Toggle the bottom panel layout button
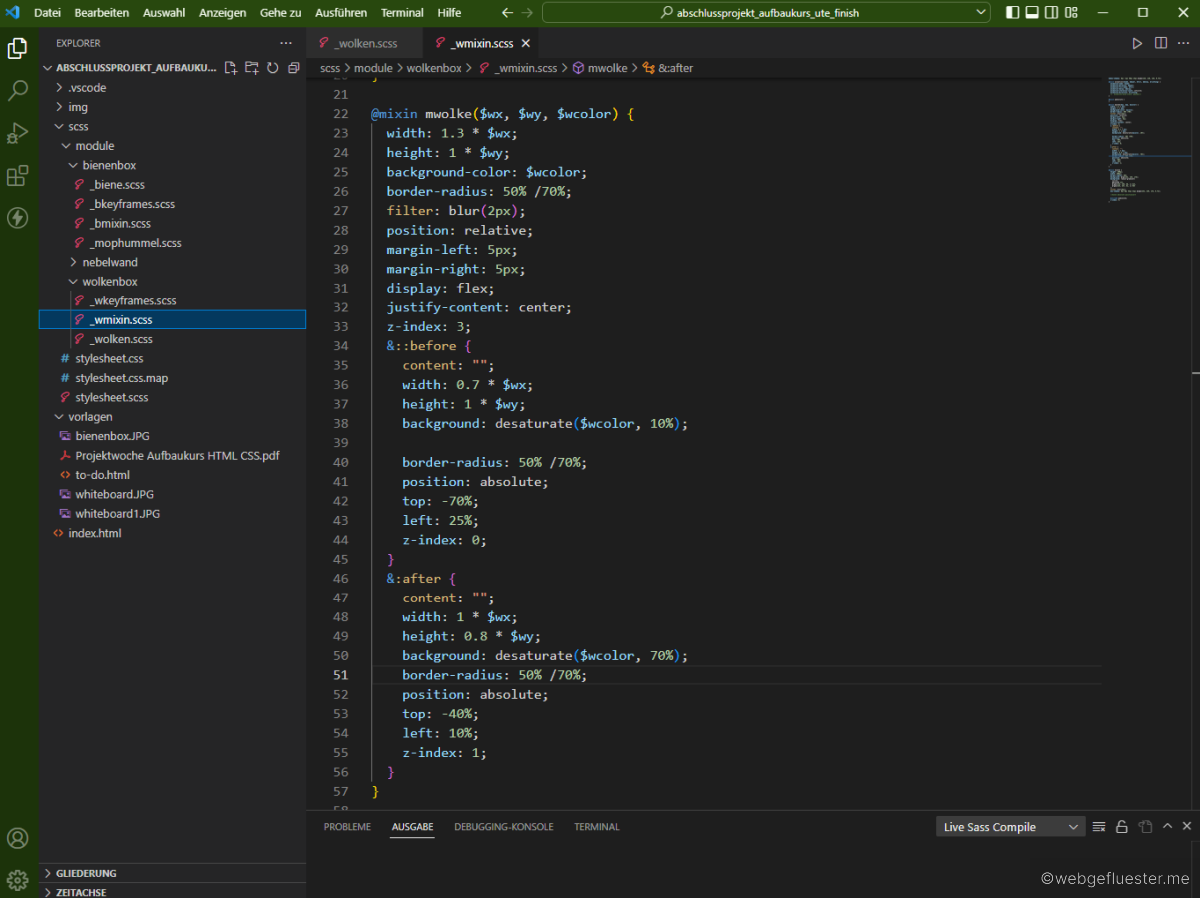Viewport: 1200px width, 898px height. pos(1031,13)
